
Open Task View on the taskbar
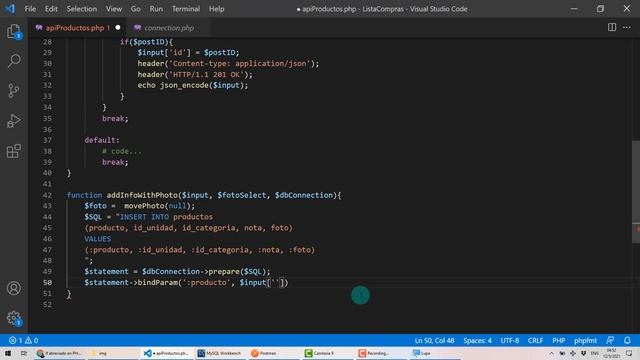coord(24,353)
